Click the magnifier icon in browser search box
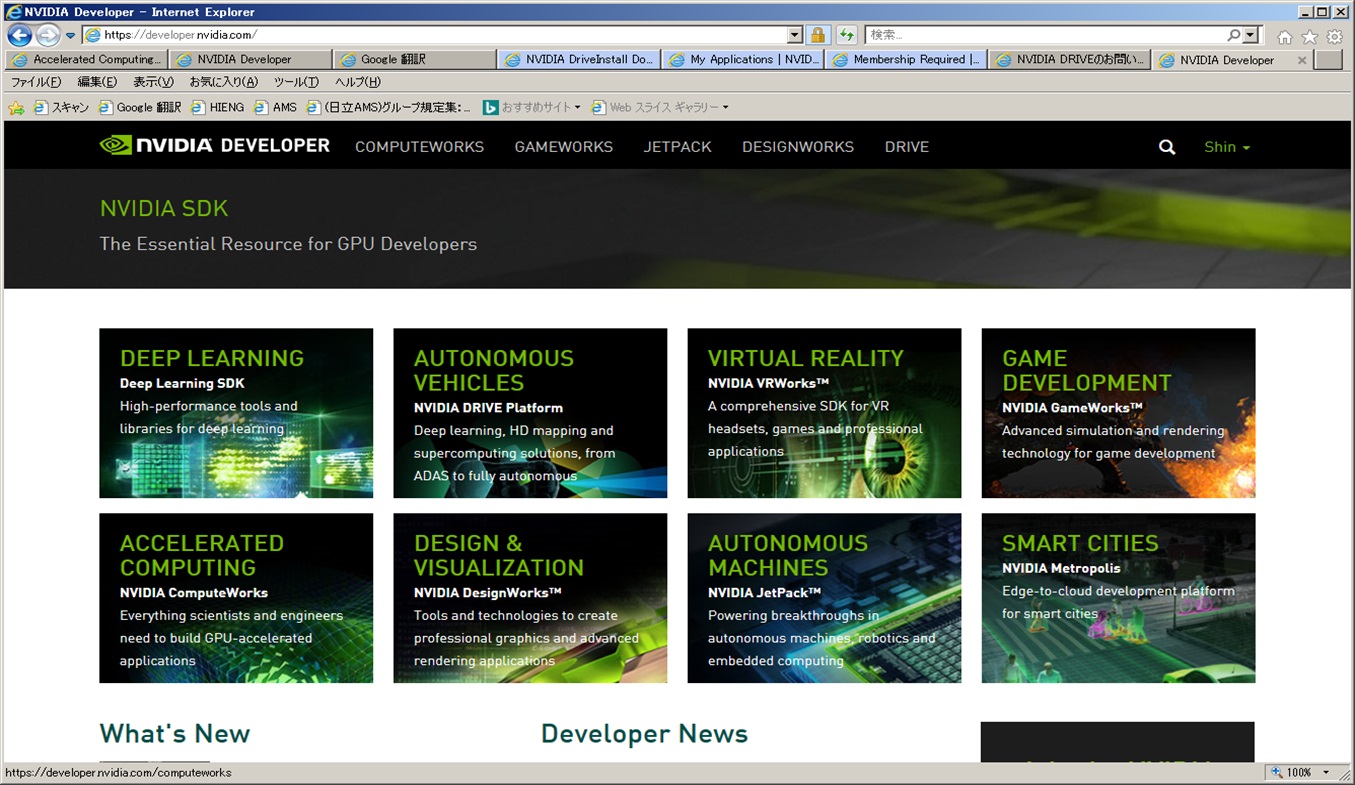The width and height of the screenshot is (1355, 785). click(x=1234, y=35)
